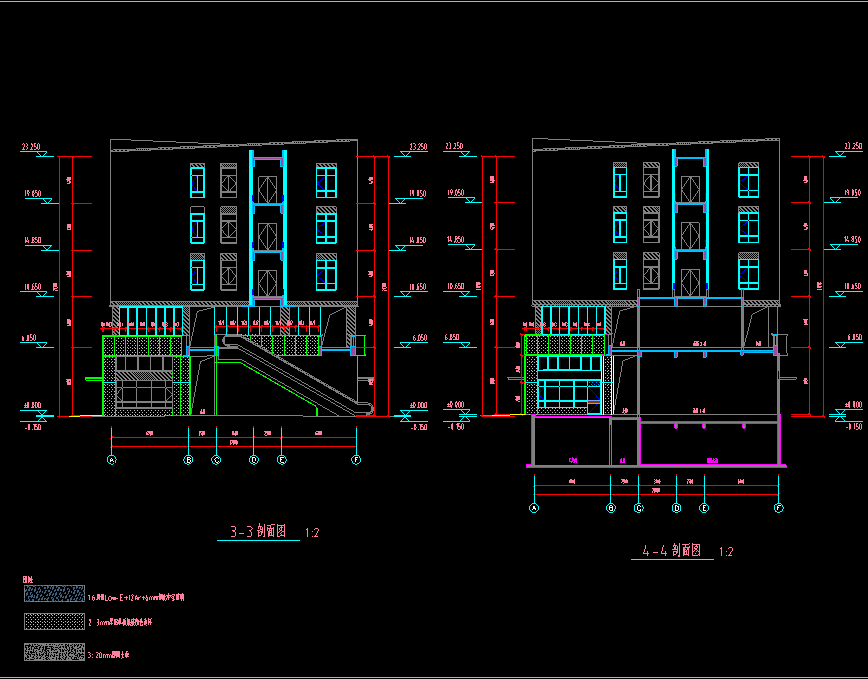The image size is (868, 679).
Task: Select the 6.050 elevation marker at far right
Action: click(853, 339)
